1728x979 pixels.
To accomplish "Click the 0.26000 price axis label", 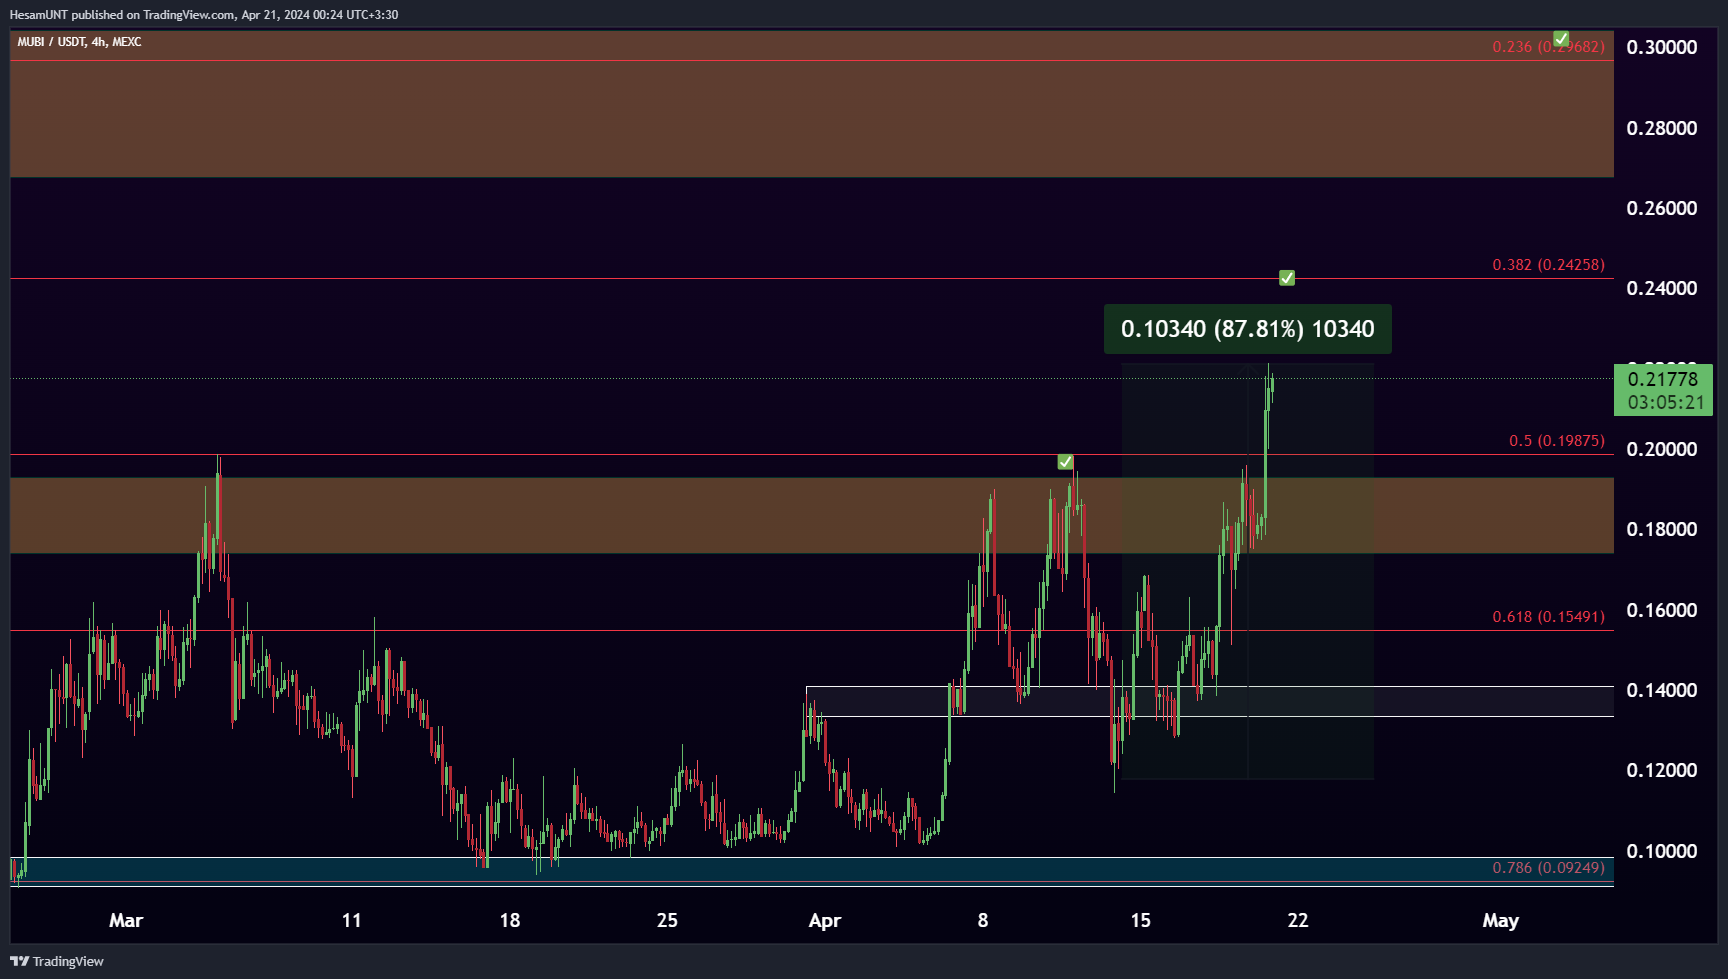I will (1662, 208).
